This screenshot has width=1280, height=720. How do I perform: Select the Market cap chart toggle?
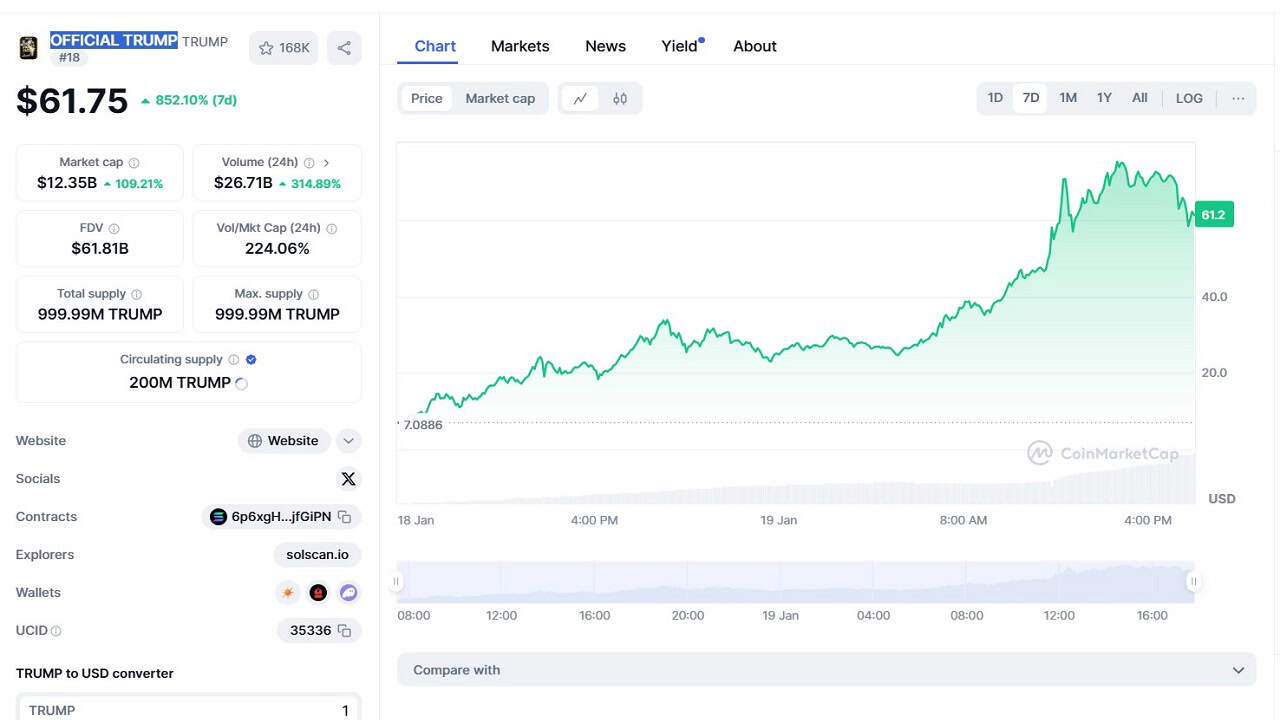point(500,98)
